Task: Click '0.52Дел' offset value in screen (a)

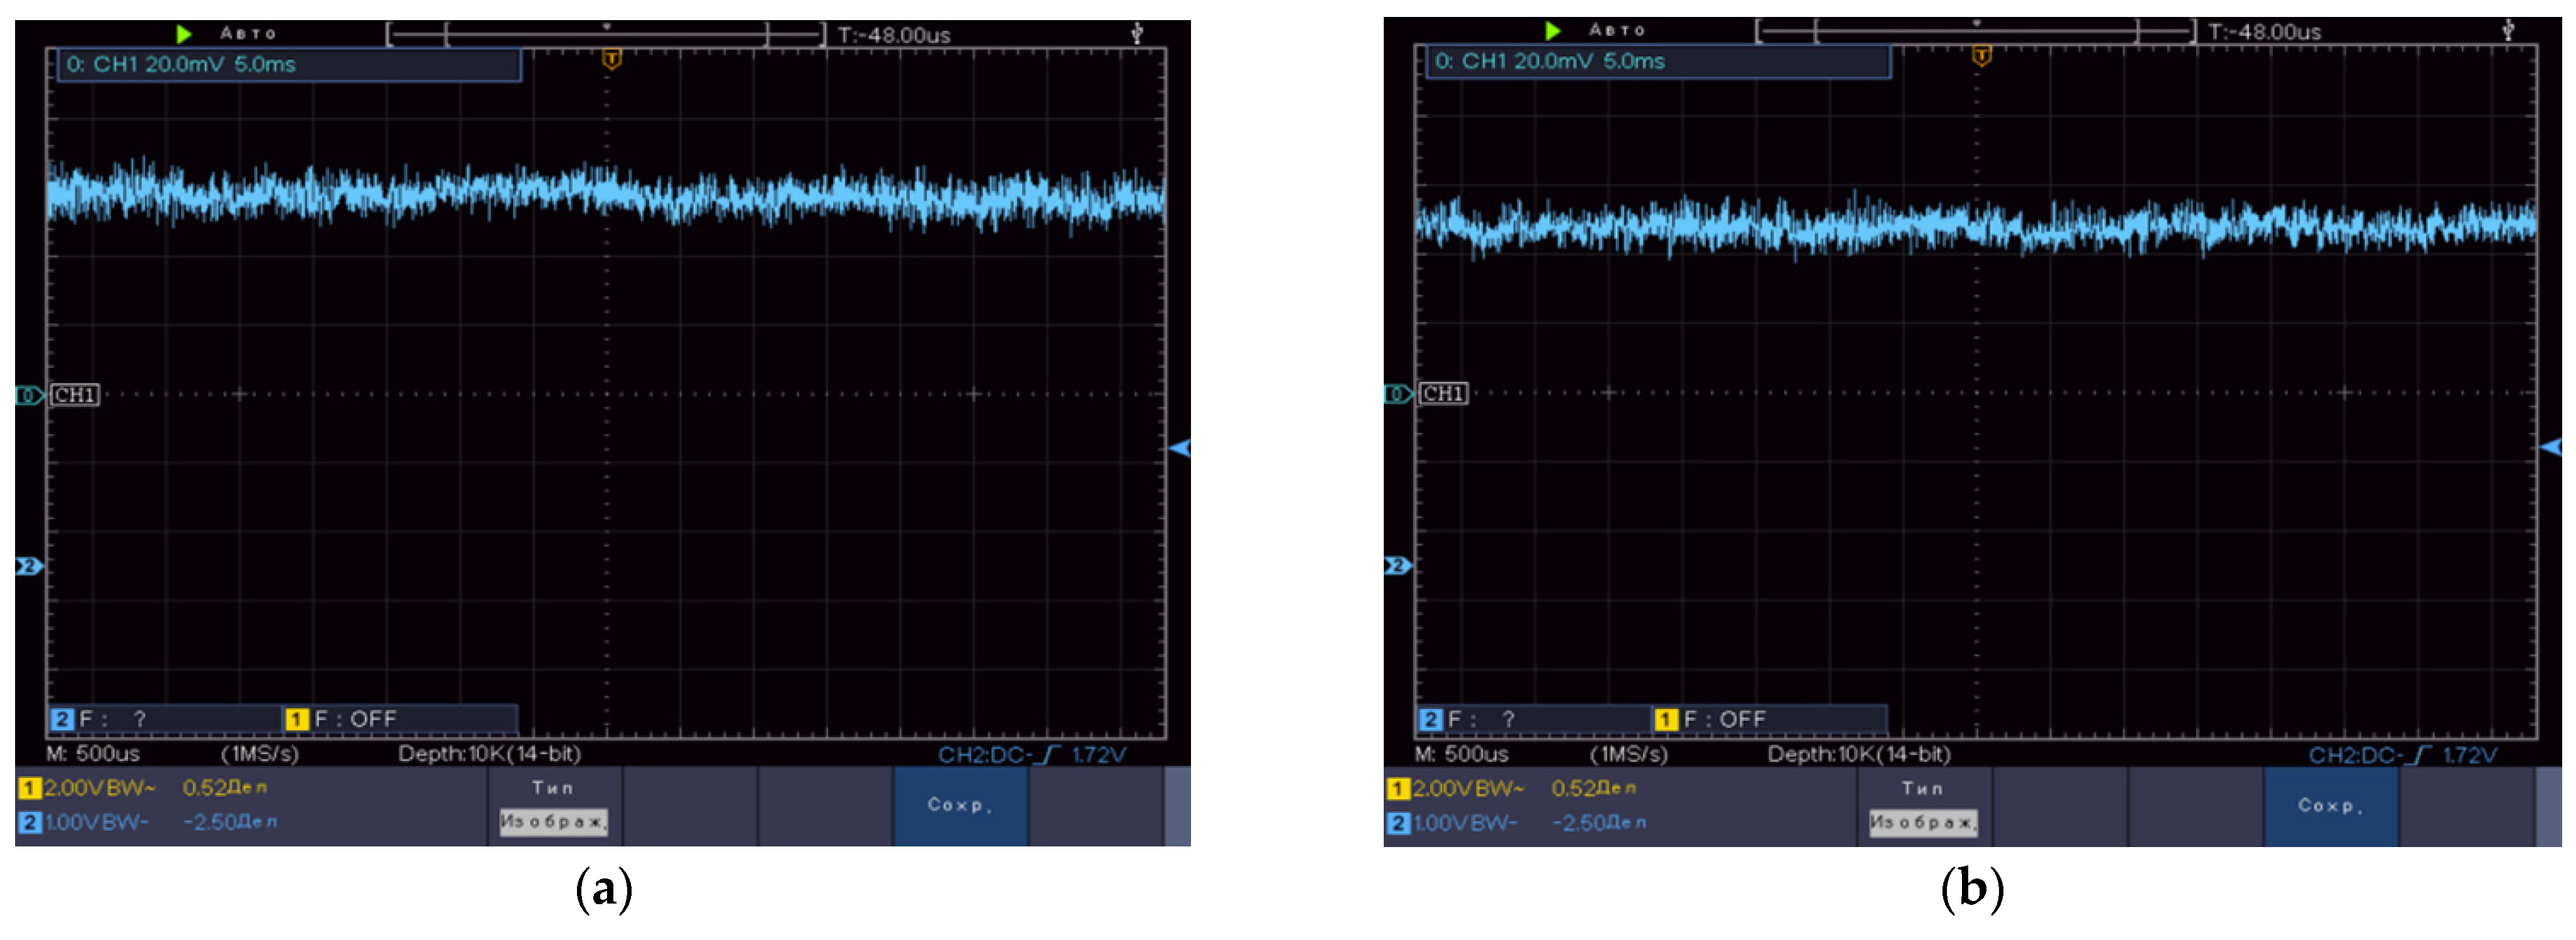Action: pyautogui.click(x=225, y=789)
